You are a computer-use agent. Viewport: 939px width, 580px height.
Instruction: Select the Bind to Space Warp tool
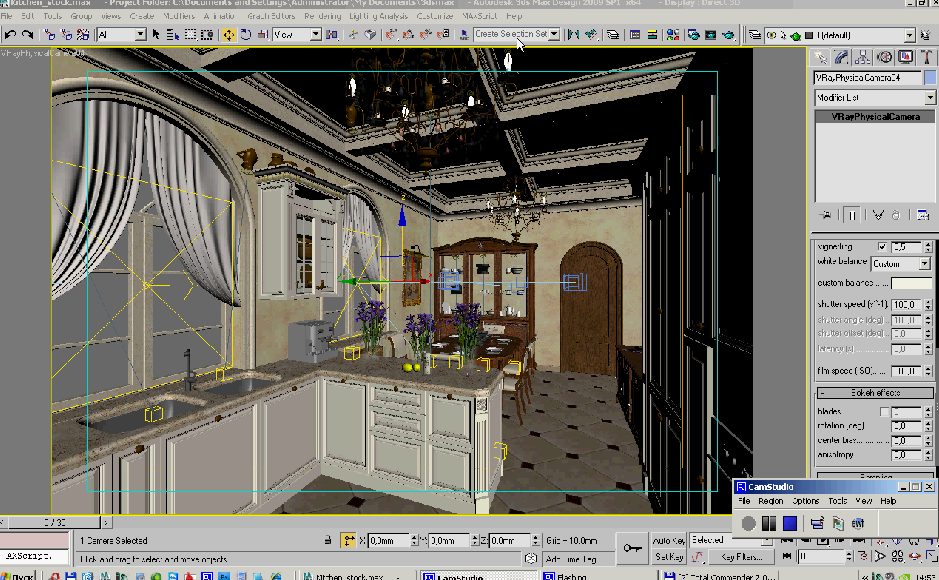[83, 35]
